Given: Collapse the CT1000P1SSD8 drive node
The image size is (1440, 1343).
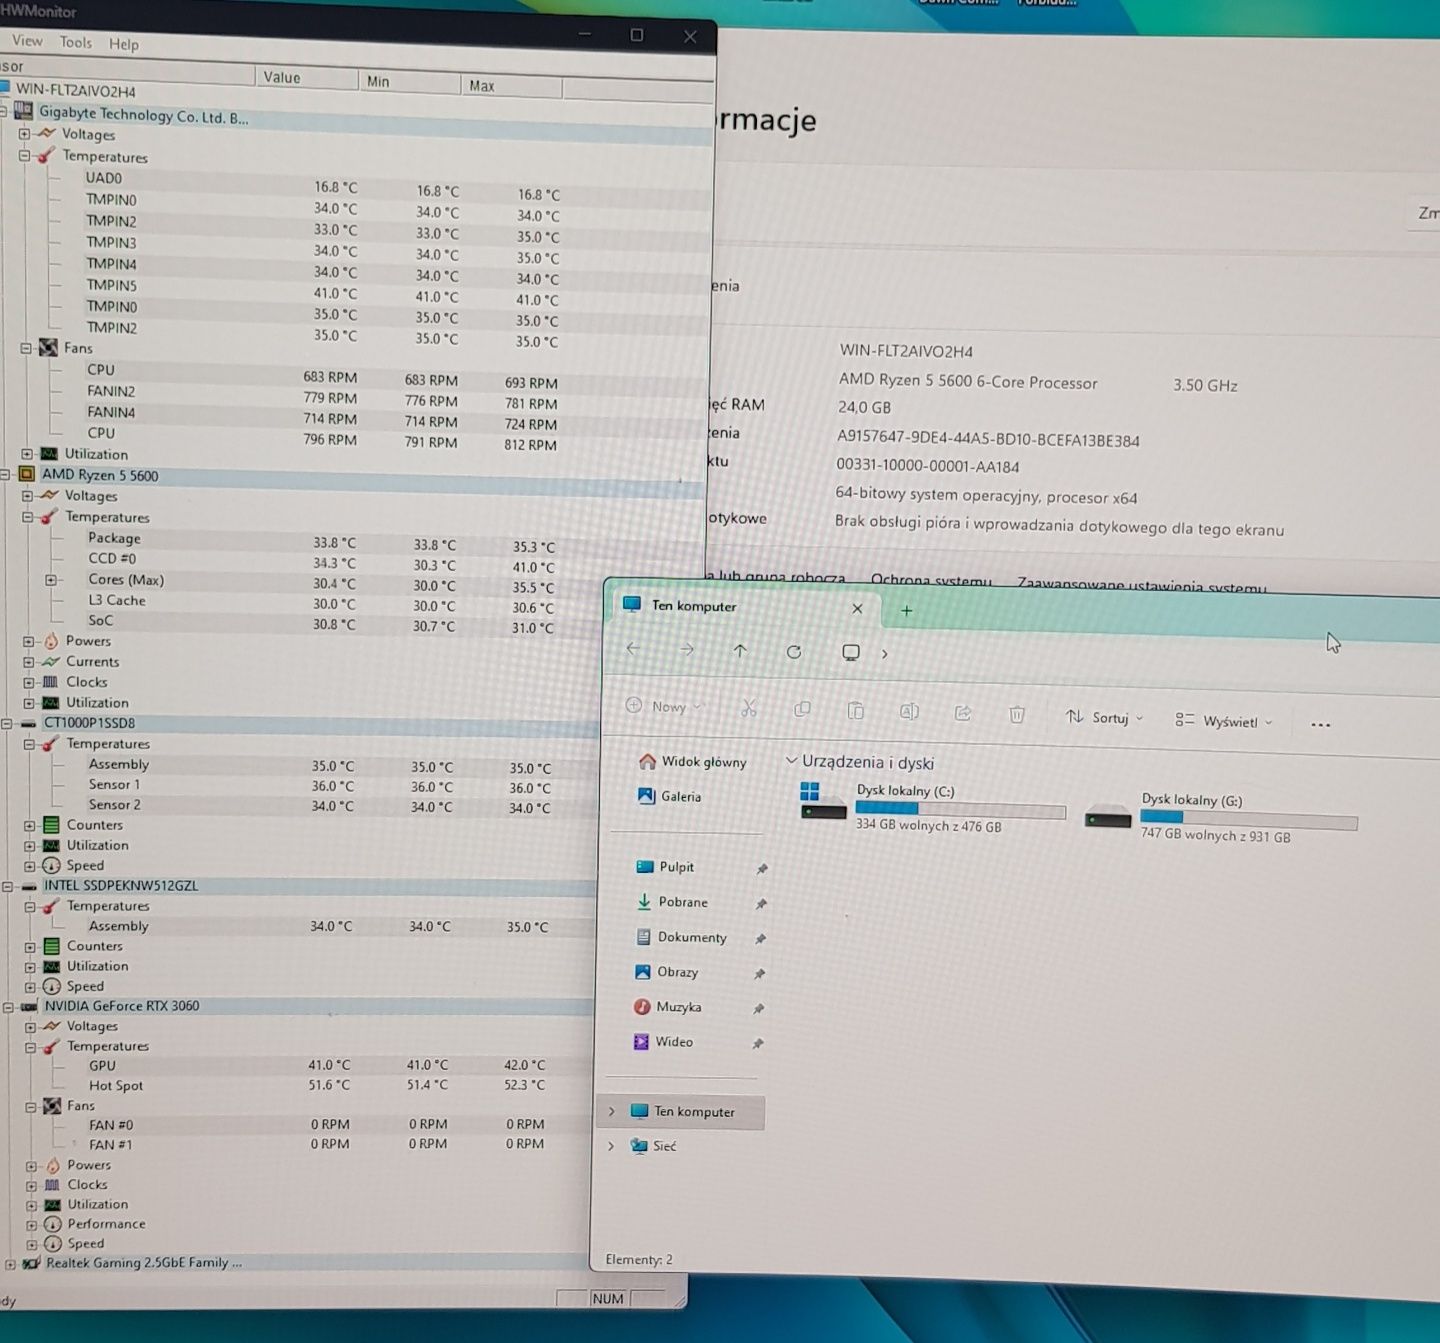Looking at the screenshot, I should click(x=8, y=723).
